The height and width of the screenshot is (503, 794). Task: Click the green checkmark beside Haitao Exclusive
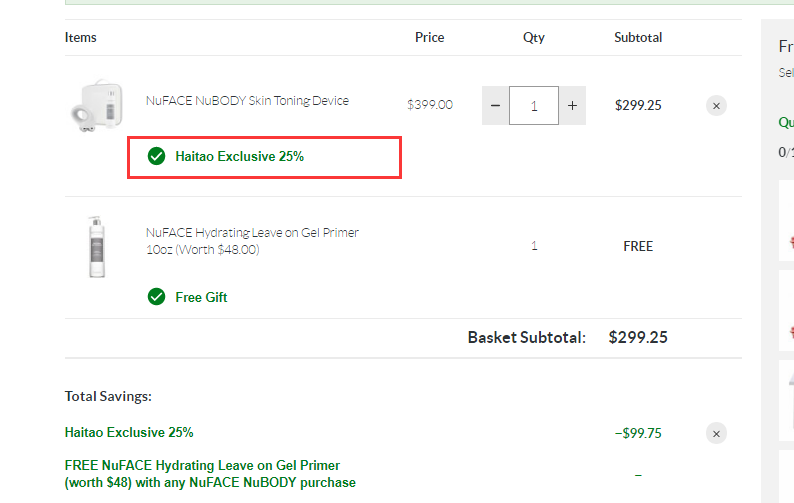point(156,156)
